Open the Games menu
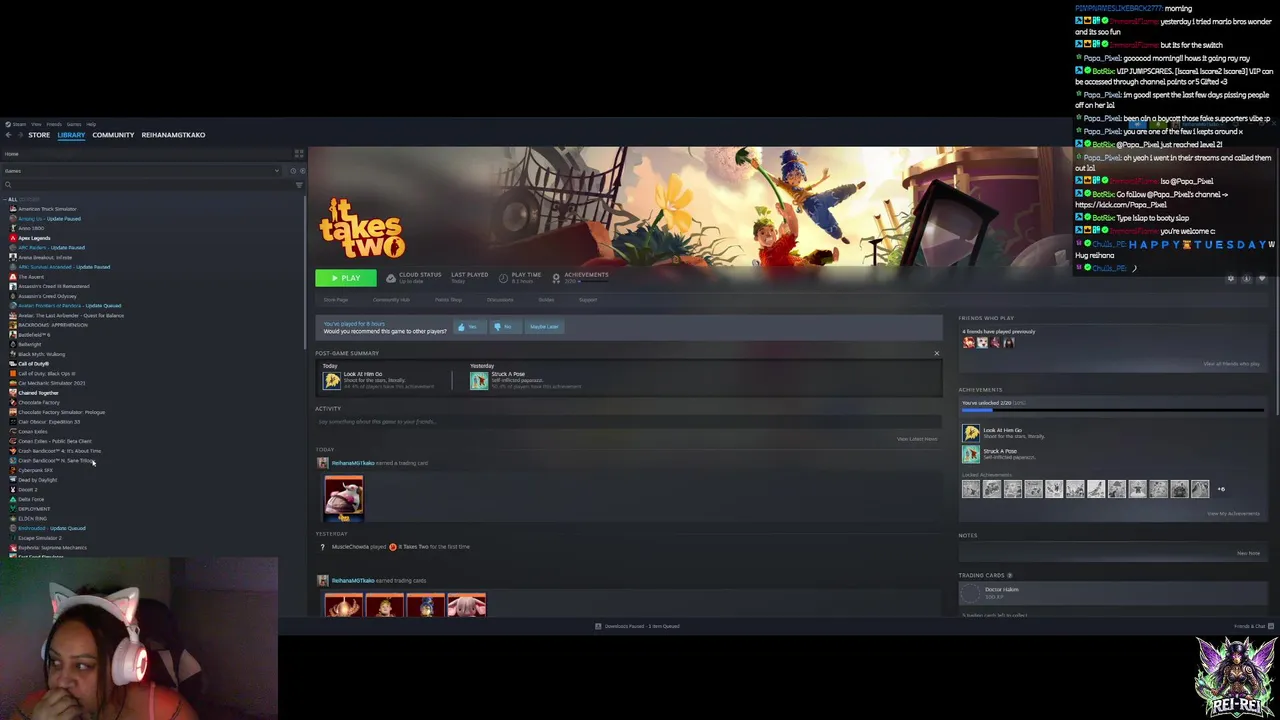This screenshot has height=720, width=1280. click(x=73, y=124)
